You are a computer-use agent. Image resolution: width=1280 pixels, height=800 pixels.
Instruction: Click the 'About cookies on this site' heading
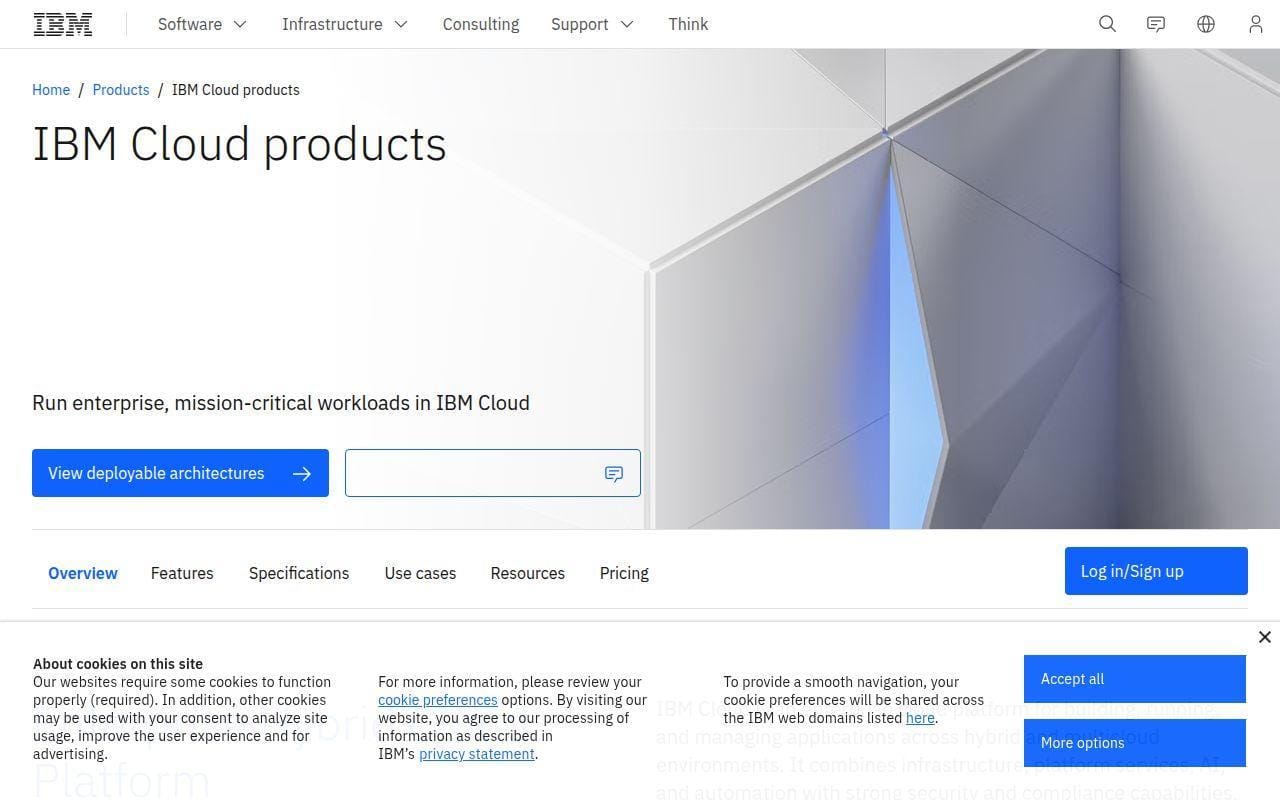118,664
